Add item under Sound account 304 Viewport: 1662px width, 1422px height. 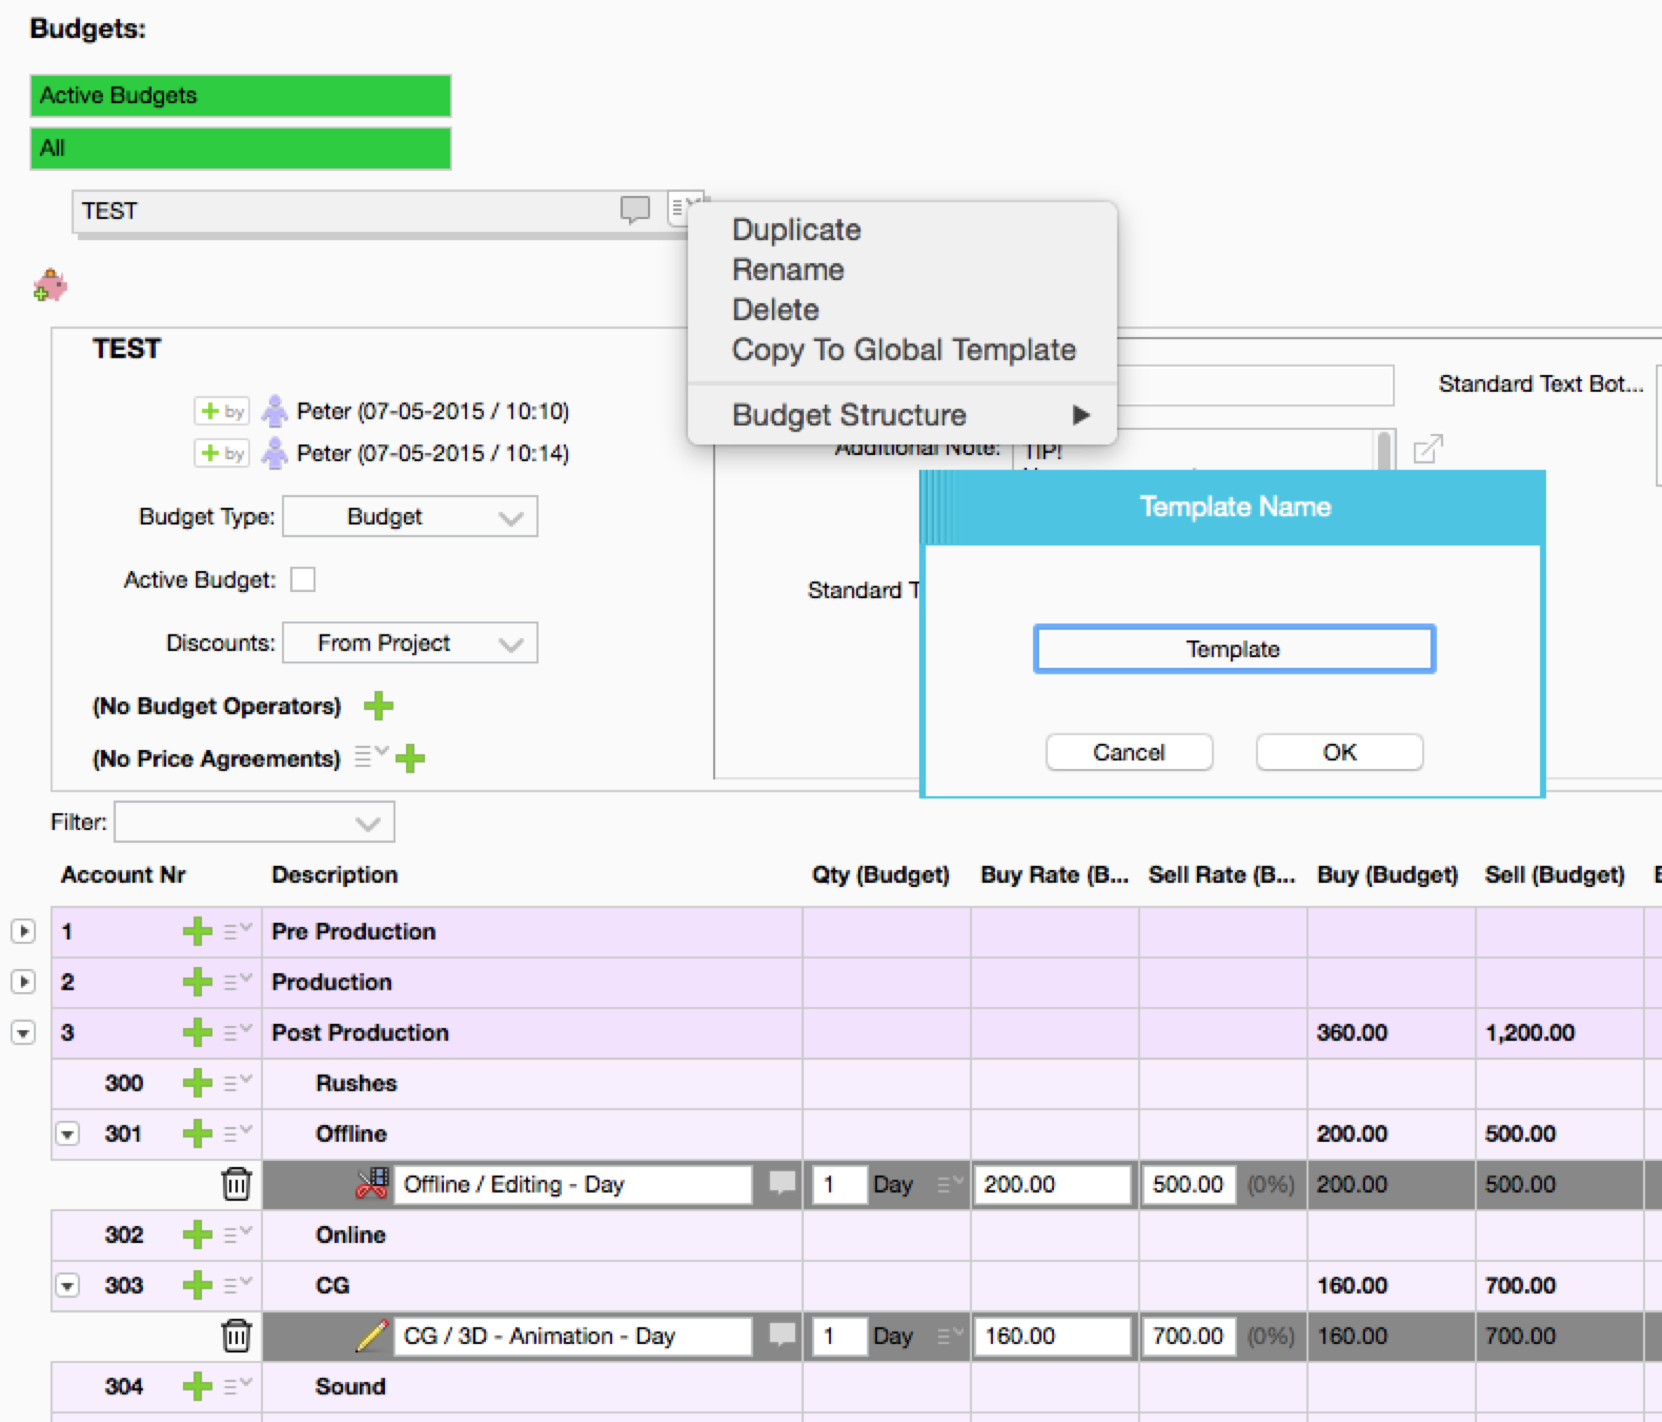click(197, 1386)
